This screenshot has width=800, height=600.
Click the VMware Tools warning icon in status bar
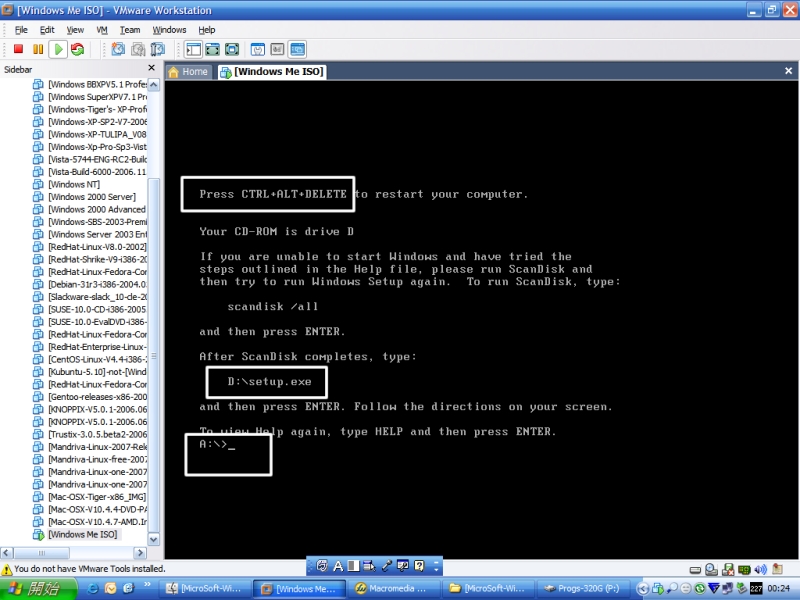pos(7,569)
